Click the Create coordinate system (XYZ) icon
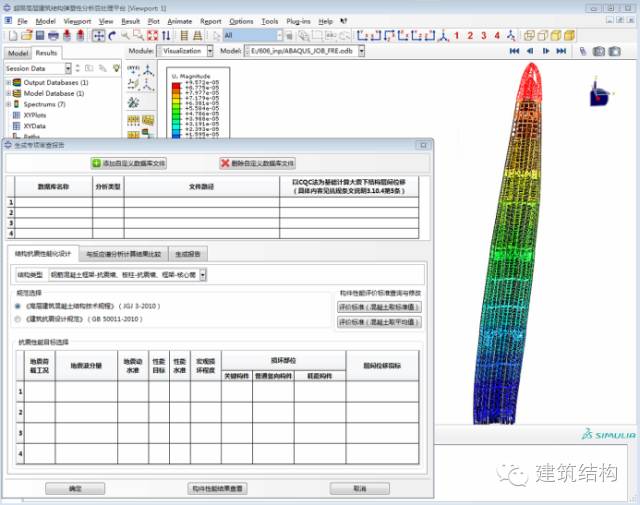The height and width of the screenshot is (505, 640). point(133,70)
